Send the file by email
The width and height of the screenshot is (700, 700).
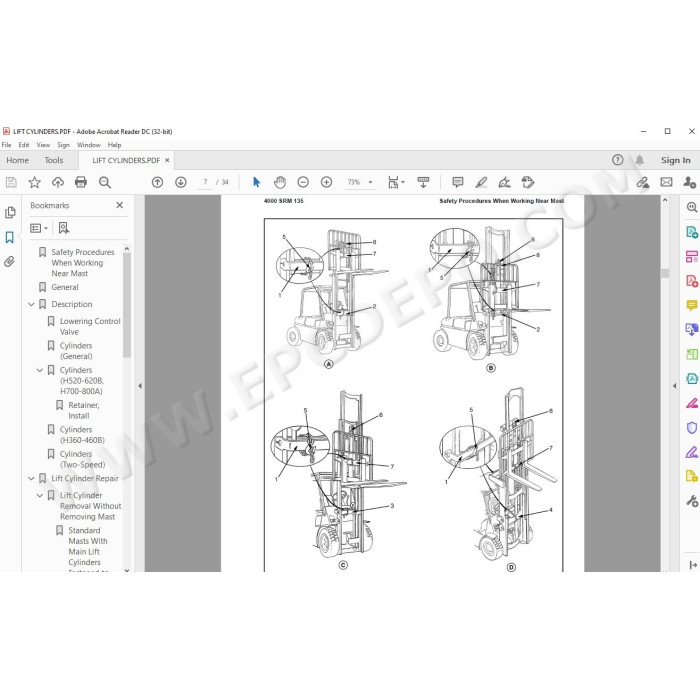(x=667, y=182)
